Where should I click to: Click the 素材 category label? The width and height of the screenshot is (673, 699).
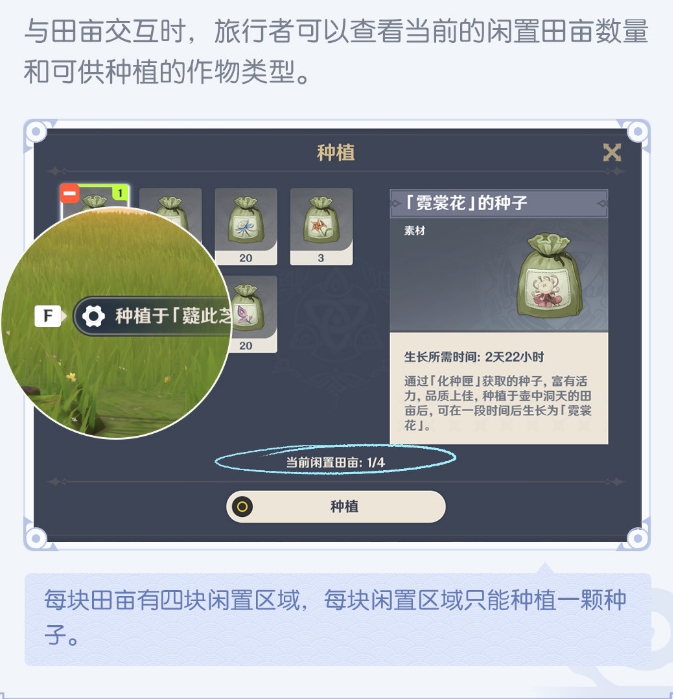point(414,230)
